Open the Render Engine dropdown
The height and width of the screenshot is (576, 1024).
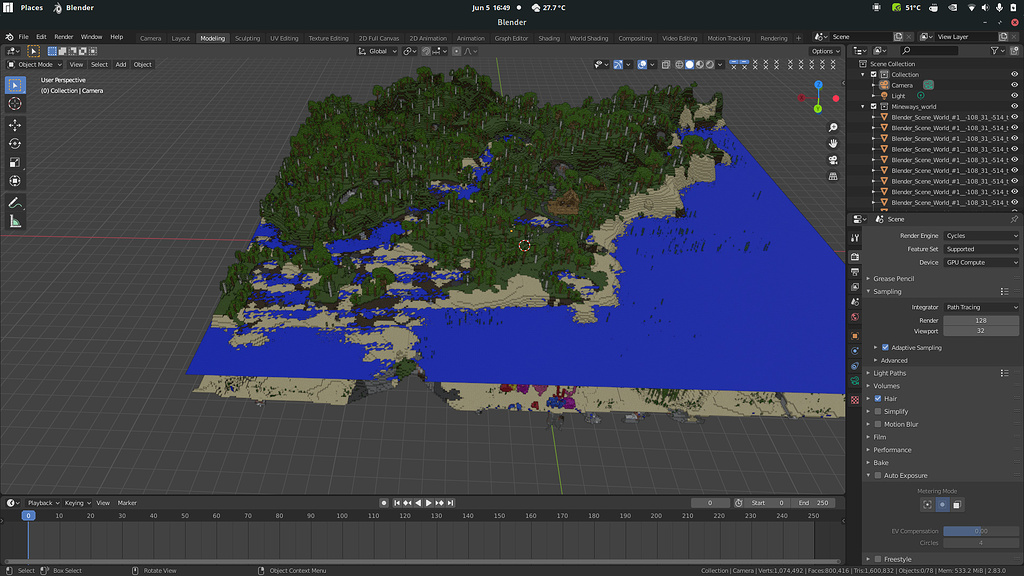pos(981,236)
